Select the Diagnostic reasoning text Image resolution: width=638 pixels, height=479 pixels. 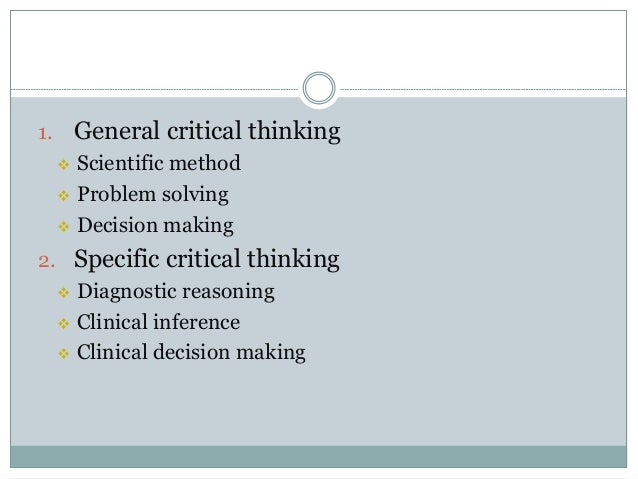pyautogui.click(x=176, y=293)
